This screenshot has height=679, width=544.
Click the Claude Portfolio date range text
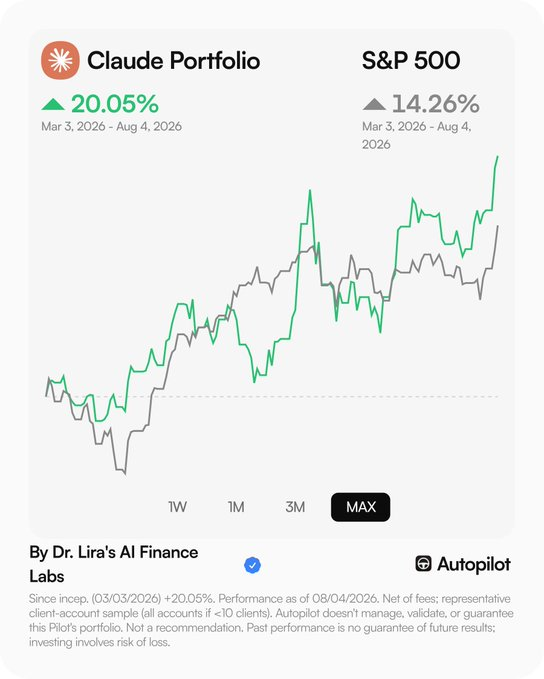point(111,126)
